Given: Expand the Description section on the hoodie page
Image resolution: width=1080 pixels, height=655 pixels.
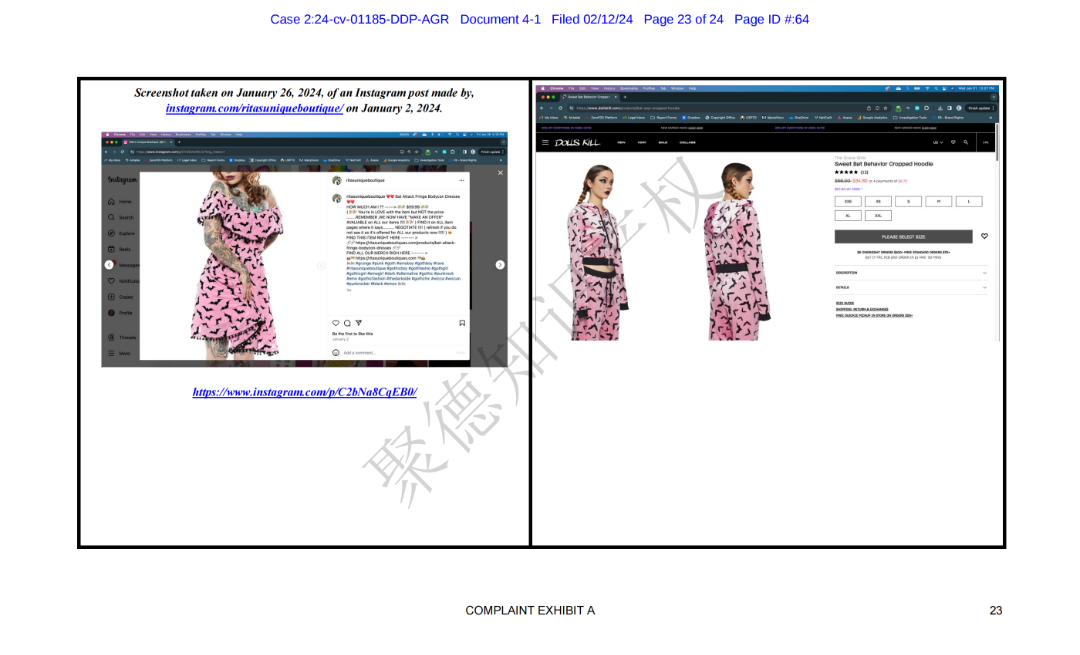Looking at the screenshot, I should pos(911,273).
